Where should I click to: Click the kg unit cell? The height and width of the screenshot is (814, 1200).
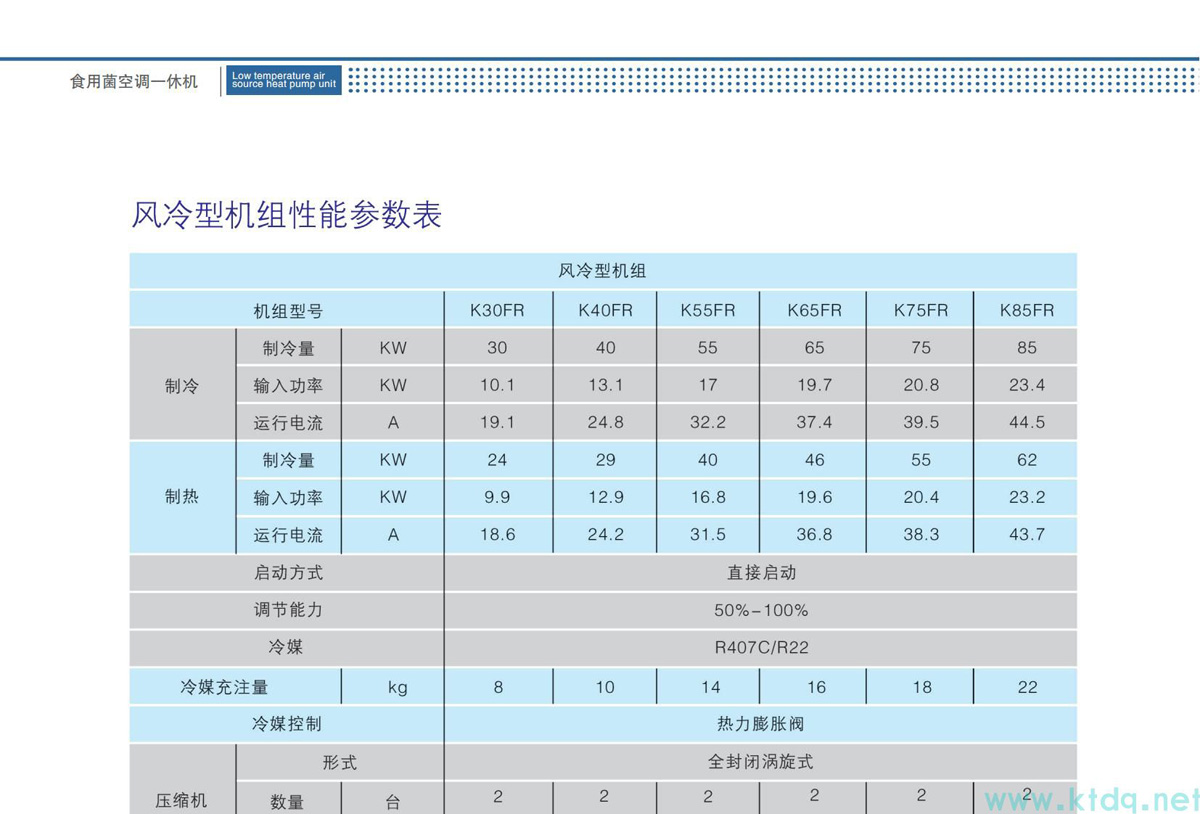pyautogui.click(x=394, y=687)
